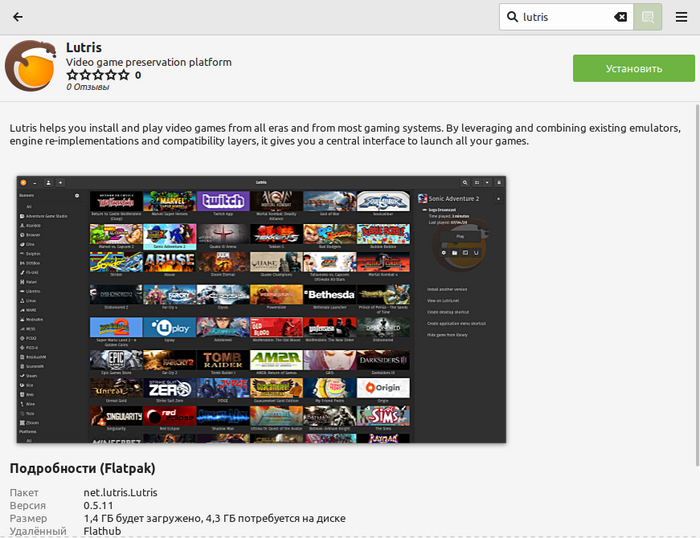Go back with the arrow icon
The width and height of the screenshot is (700, 538).
click(x=18, y=17)
